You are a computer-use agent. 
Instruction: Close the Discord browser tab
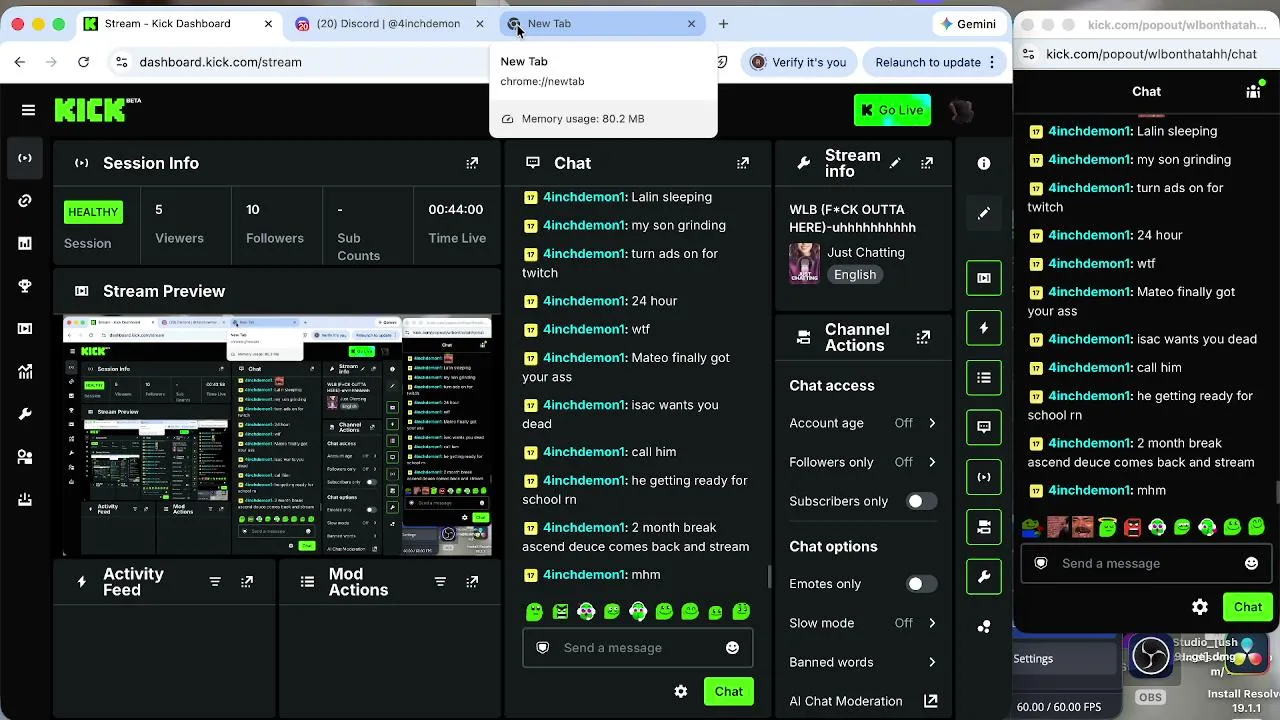[x=480, y=24]
